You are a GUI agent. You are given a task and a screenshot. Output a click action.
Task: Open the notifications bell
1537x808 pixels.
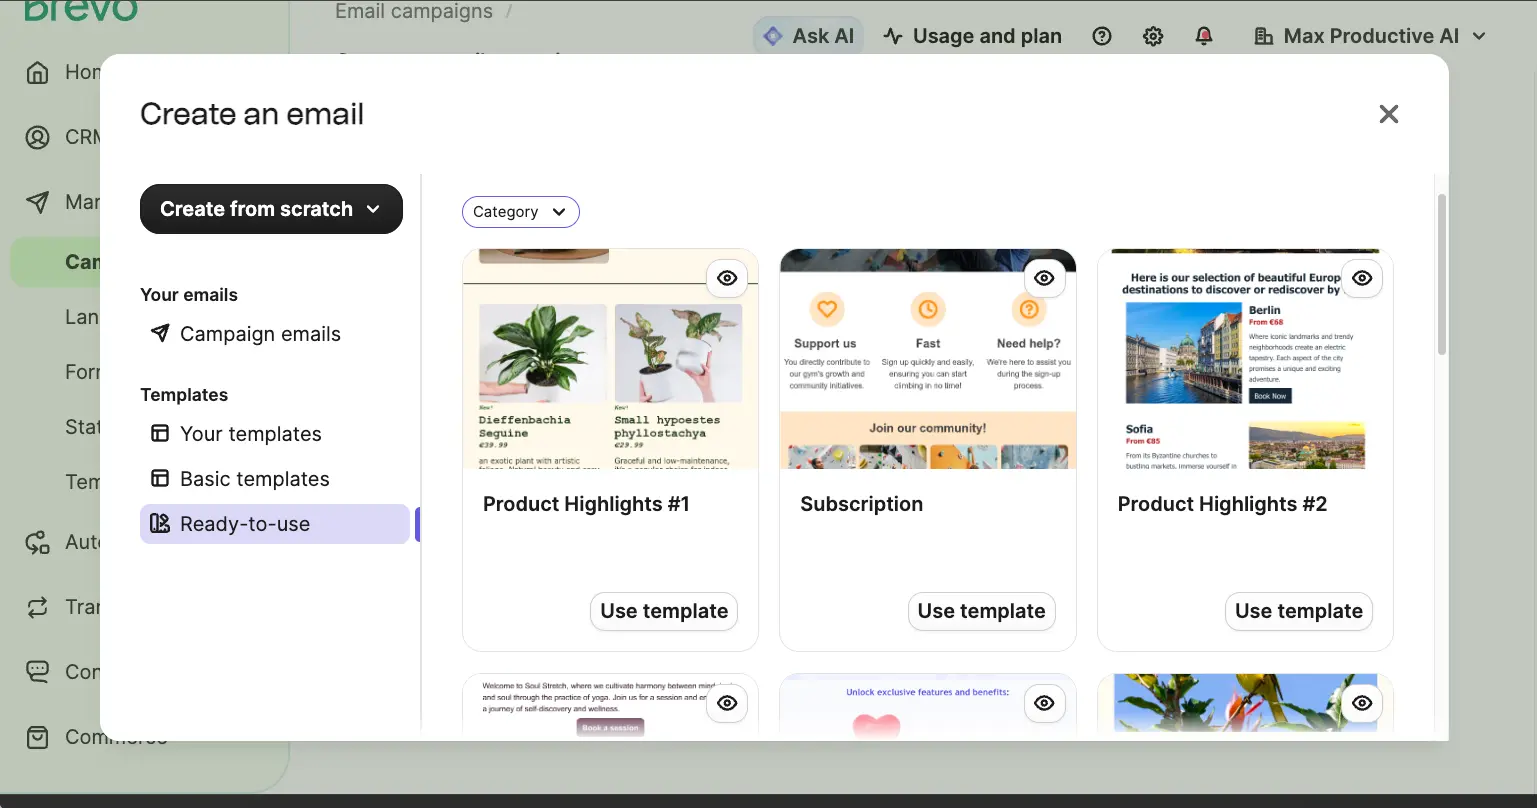1204,35
